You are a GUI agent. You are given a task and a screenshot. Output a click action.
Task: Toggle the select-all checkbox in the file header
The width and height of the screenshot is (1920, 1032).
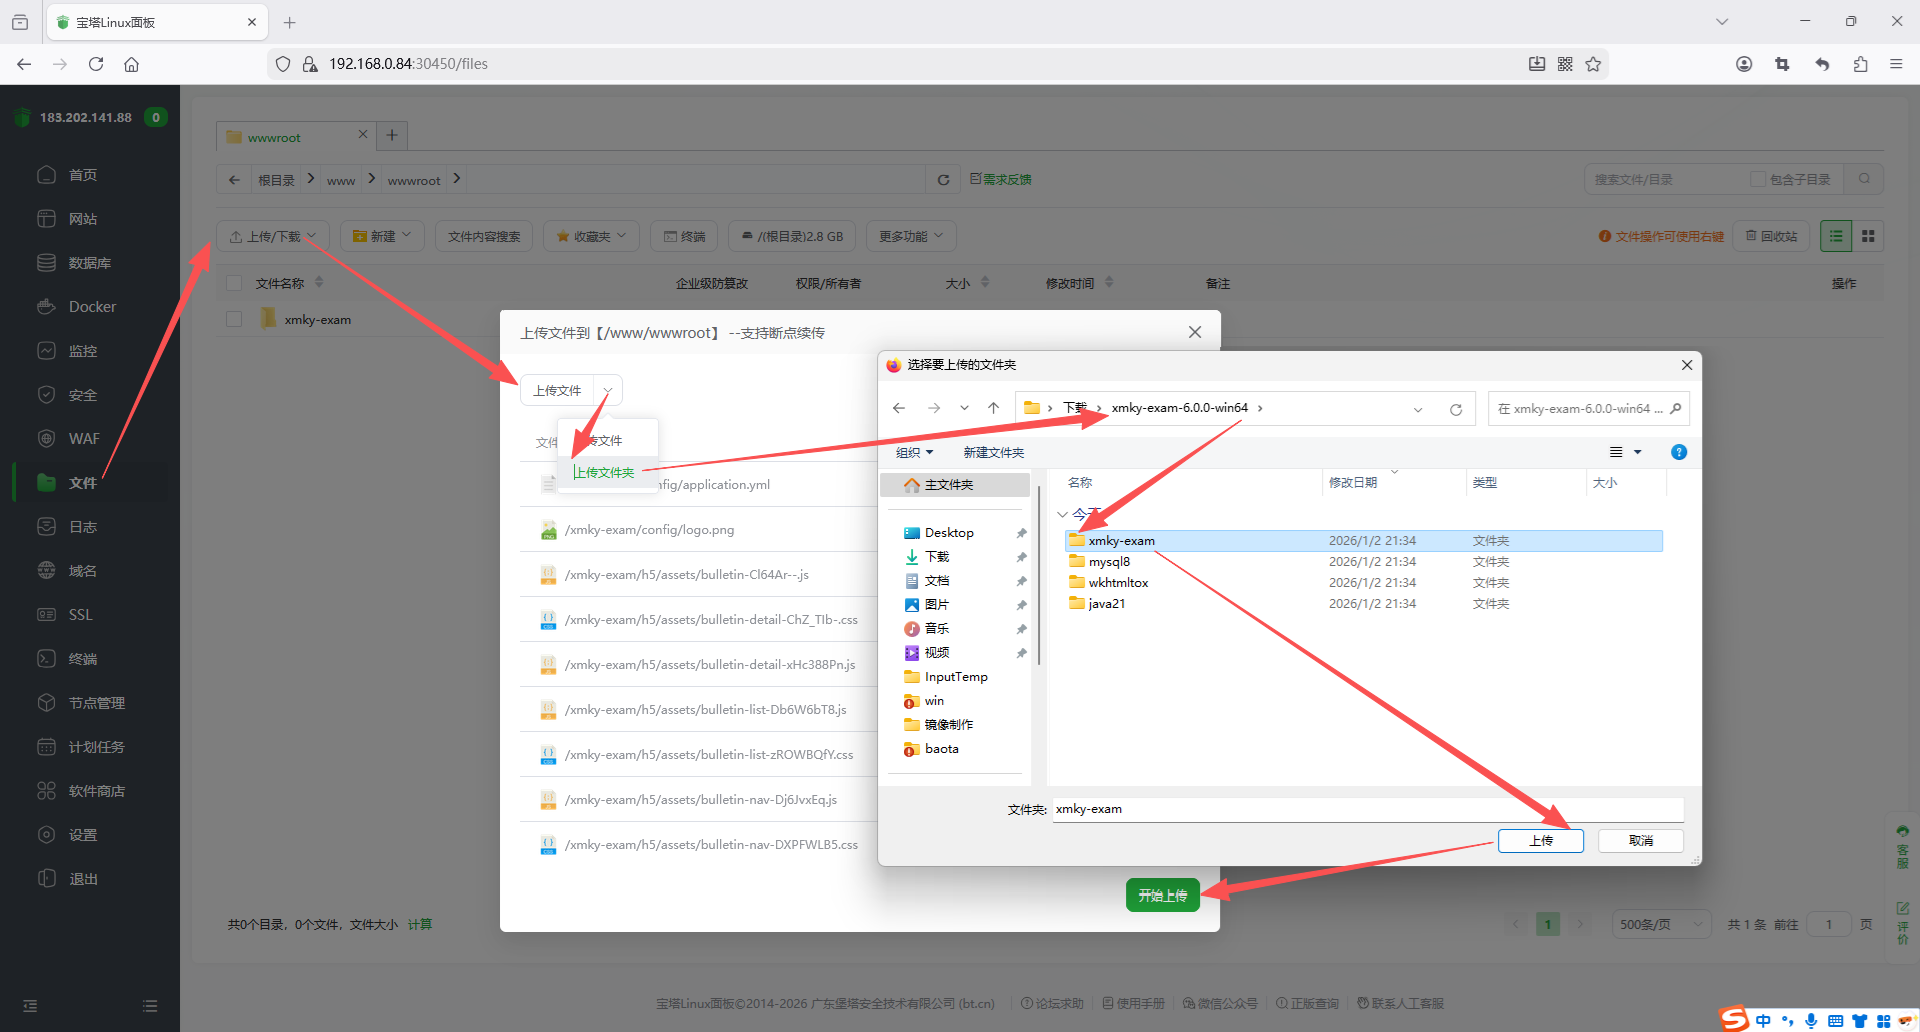click(x=234, y=283)
